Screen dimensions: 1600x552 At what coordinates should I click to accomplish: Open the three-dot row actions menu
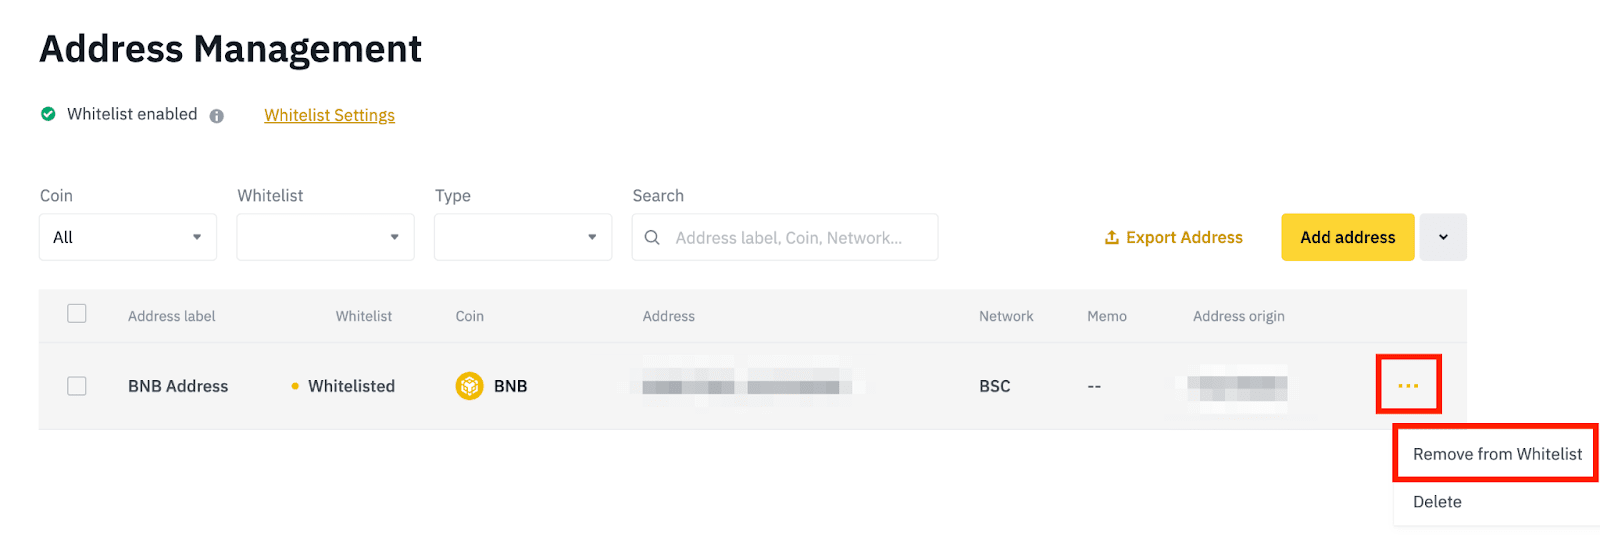[1408, 386]
